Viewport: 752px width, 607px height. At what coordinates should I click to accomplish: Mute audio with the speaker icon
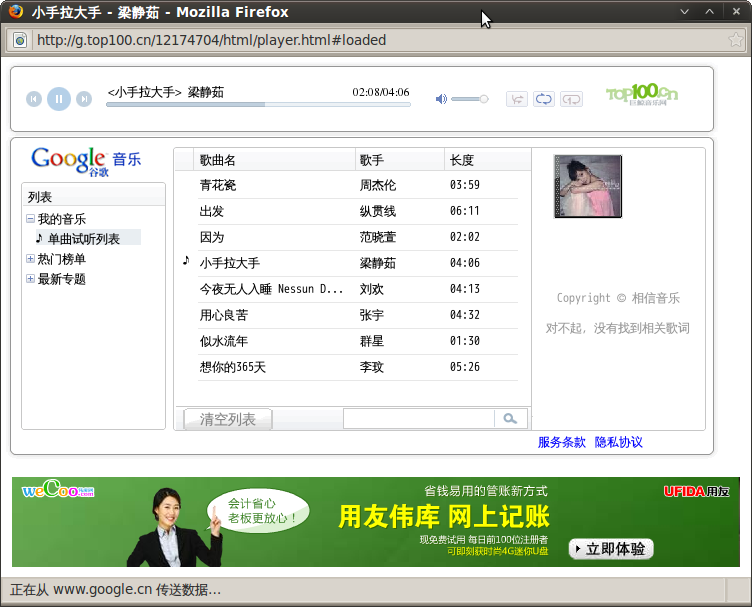click(x=441, y=99)
